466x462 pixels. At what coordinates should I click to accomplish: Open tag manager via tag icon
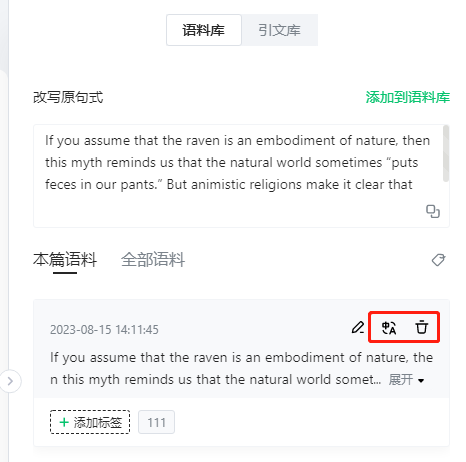(x=438, y=260)
